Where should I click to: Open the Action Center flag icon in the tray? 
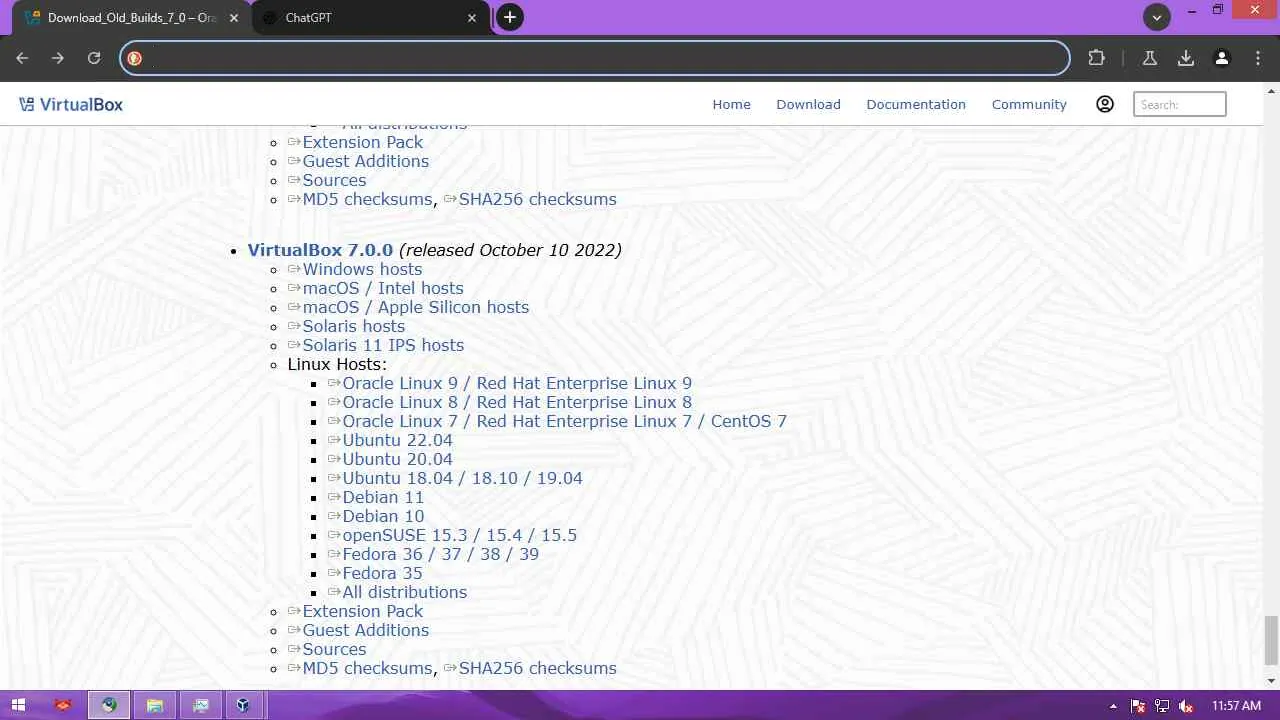click(x=1138, y=706)
